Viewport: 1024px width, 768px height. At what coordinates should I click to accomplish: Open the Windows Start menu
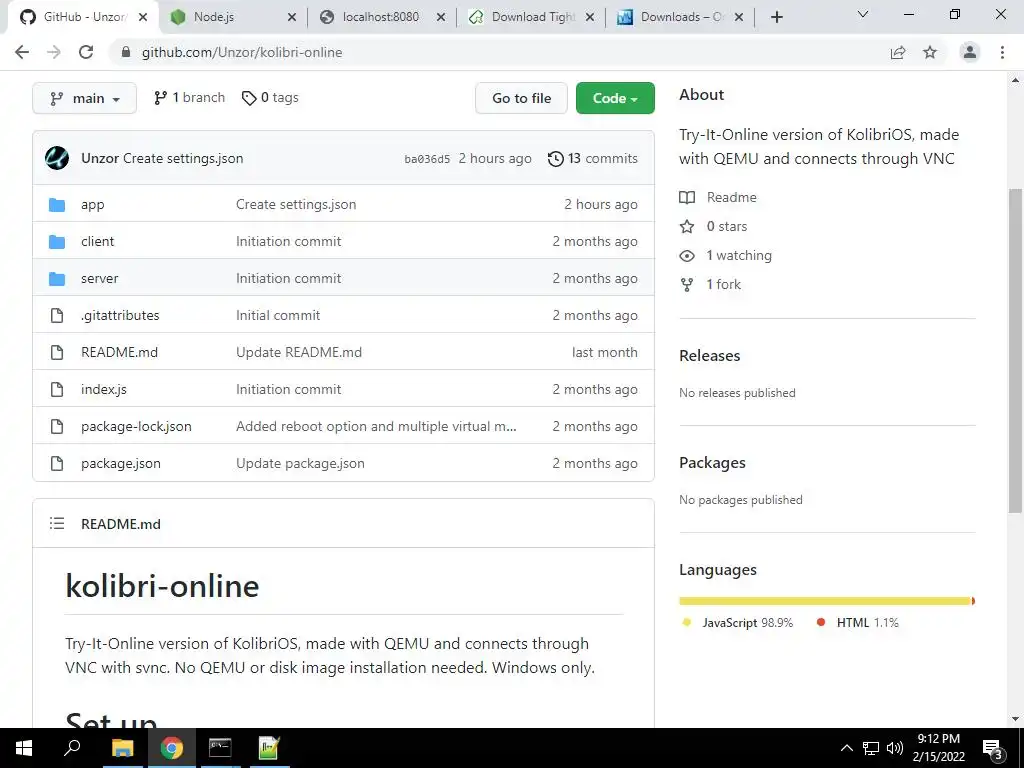tap(24, 748)
